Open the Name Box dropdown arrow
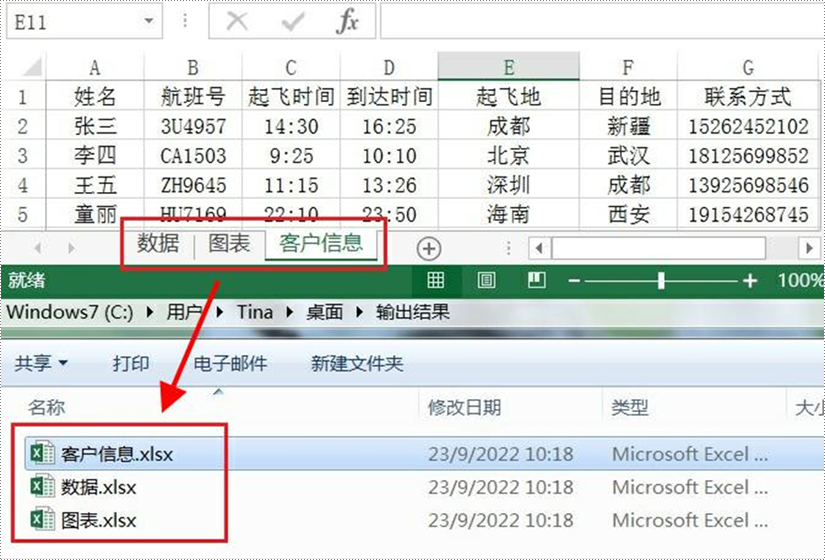The height and width of the screenshot is (560, 825). click(x=149, y=22)
